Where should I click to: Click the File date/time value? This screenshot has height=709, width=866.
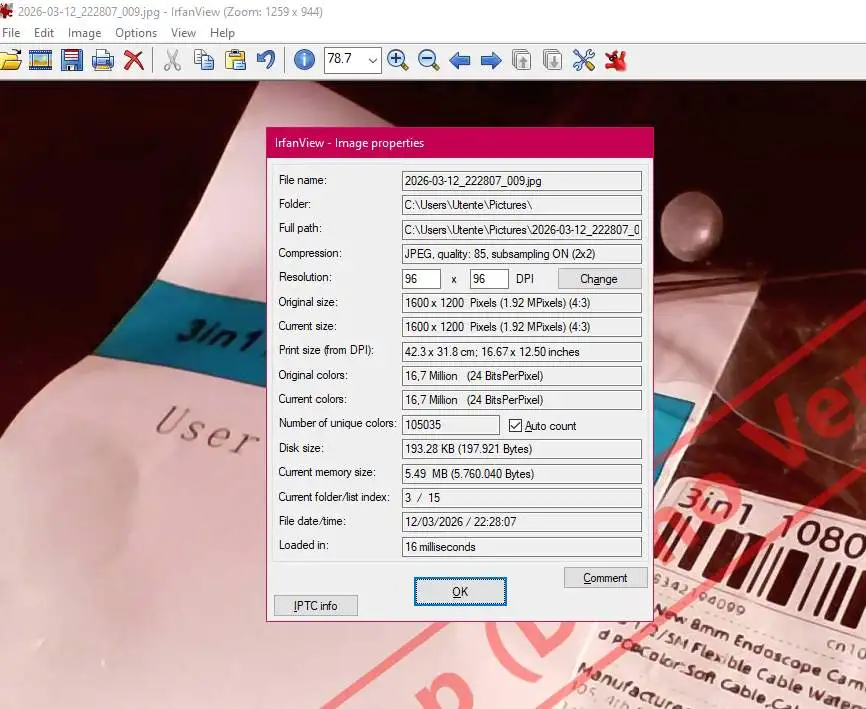[521, 522]
